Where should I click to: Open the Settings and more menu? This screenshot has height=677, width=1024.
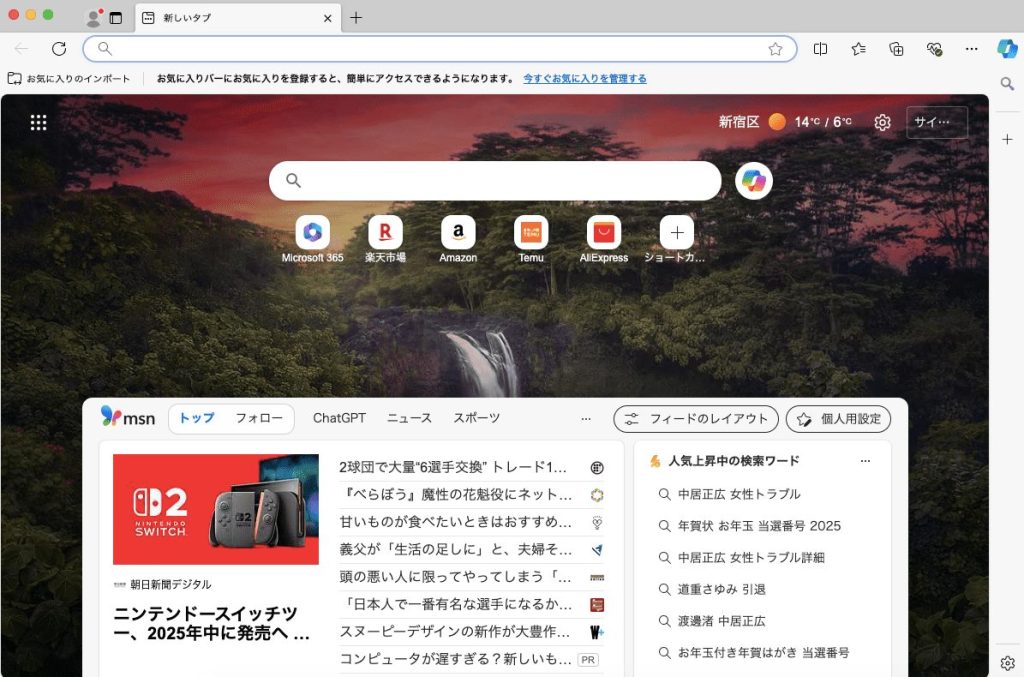971,48
